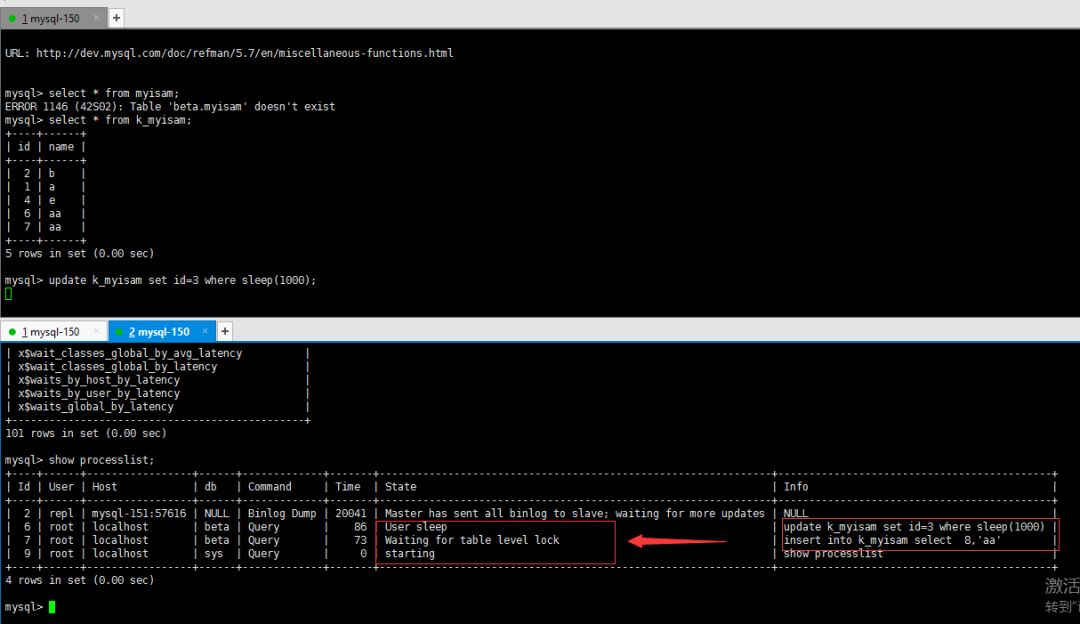Click 'Waiting for table level lock' state
This screenshot has height=624, width=1080.
tap(472, 541)
